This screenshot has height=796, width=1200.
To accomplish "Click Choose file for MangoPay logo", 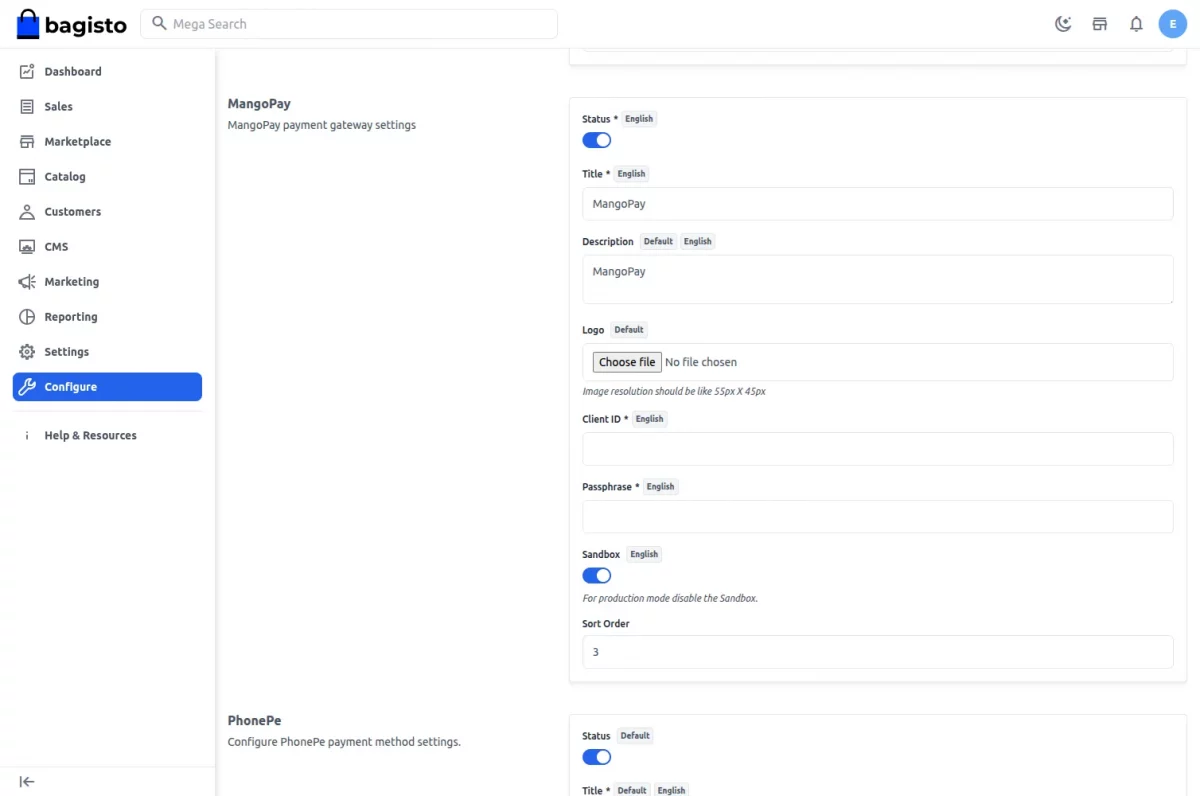I will 627,362.
